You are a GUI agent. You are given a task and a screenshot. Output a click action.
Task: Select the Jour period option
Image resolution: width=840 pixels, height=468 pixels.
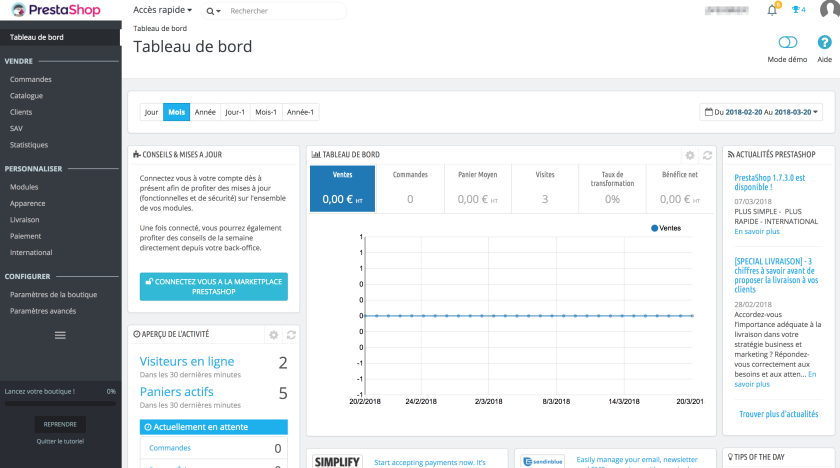pos(151,112)
